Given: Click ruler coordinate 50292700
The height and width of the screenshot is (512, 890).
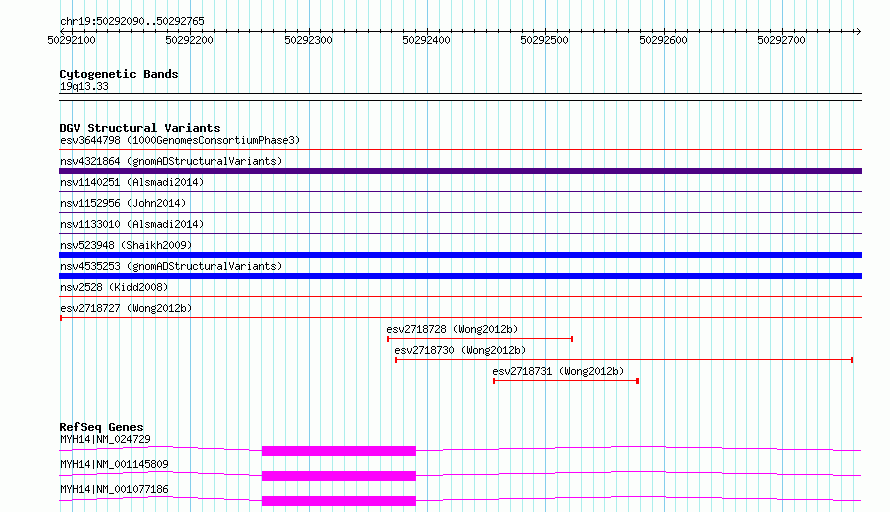Looking at the screenshot, I should pos(781,40).
